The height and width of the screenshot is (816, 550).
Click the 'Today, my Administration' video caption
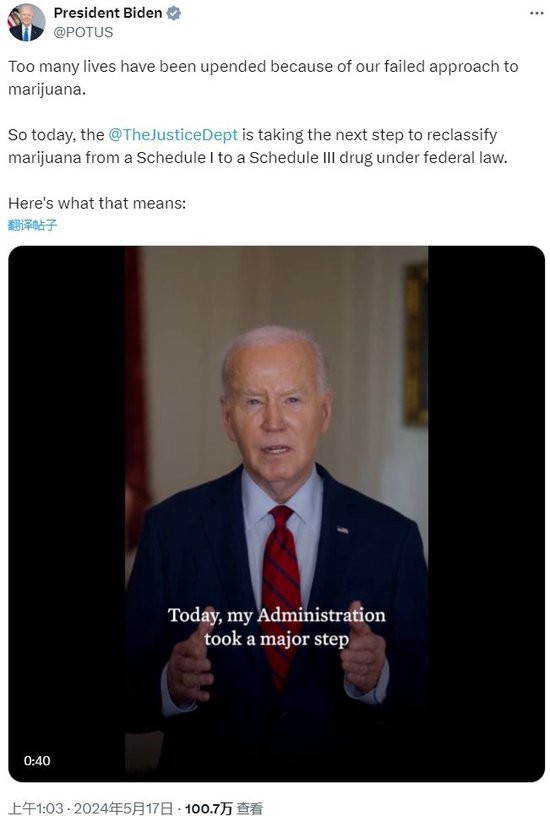(276, 627)
